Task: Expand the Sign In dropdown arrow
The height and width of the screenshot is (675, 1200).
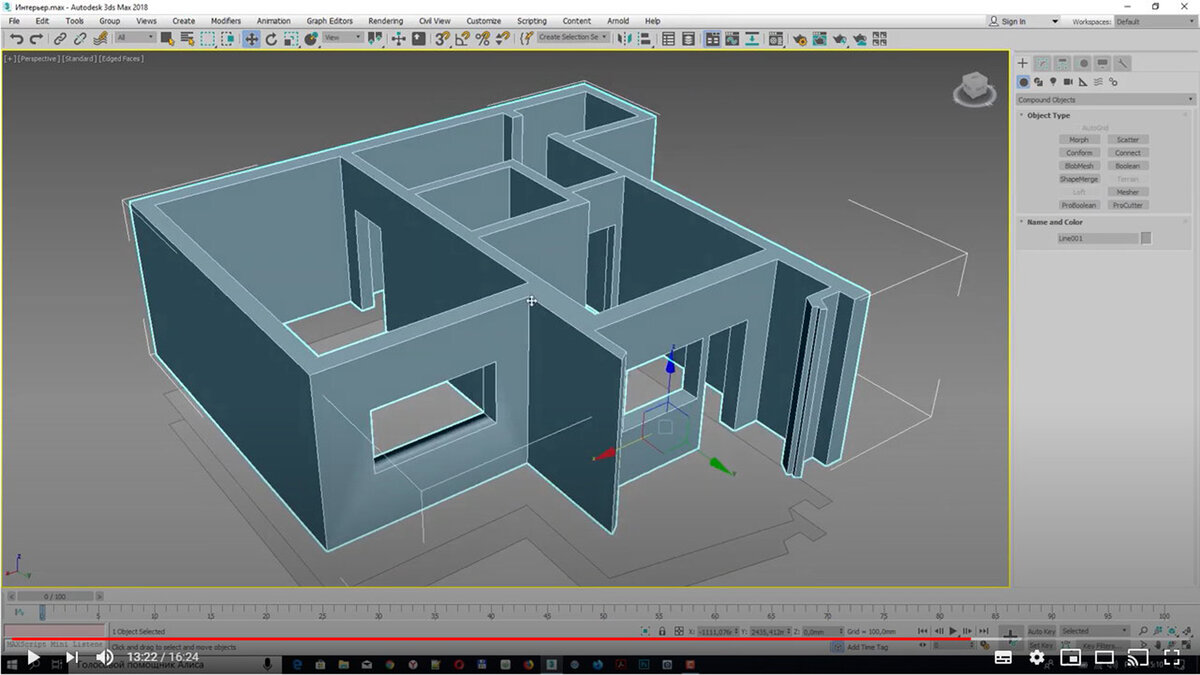Action: pyautogui.click(x=1054, y=21)
